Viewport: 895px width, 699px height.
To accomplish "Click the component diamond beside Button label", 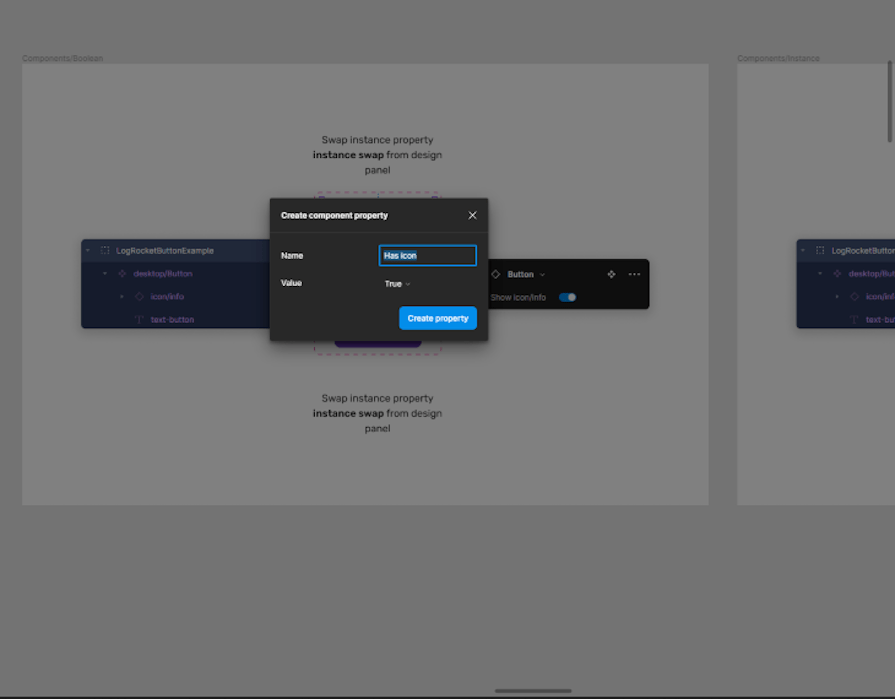I will click(495, 274).
